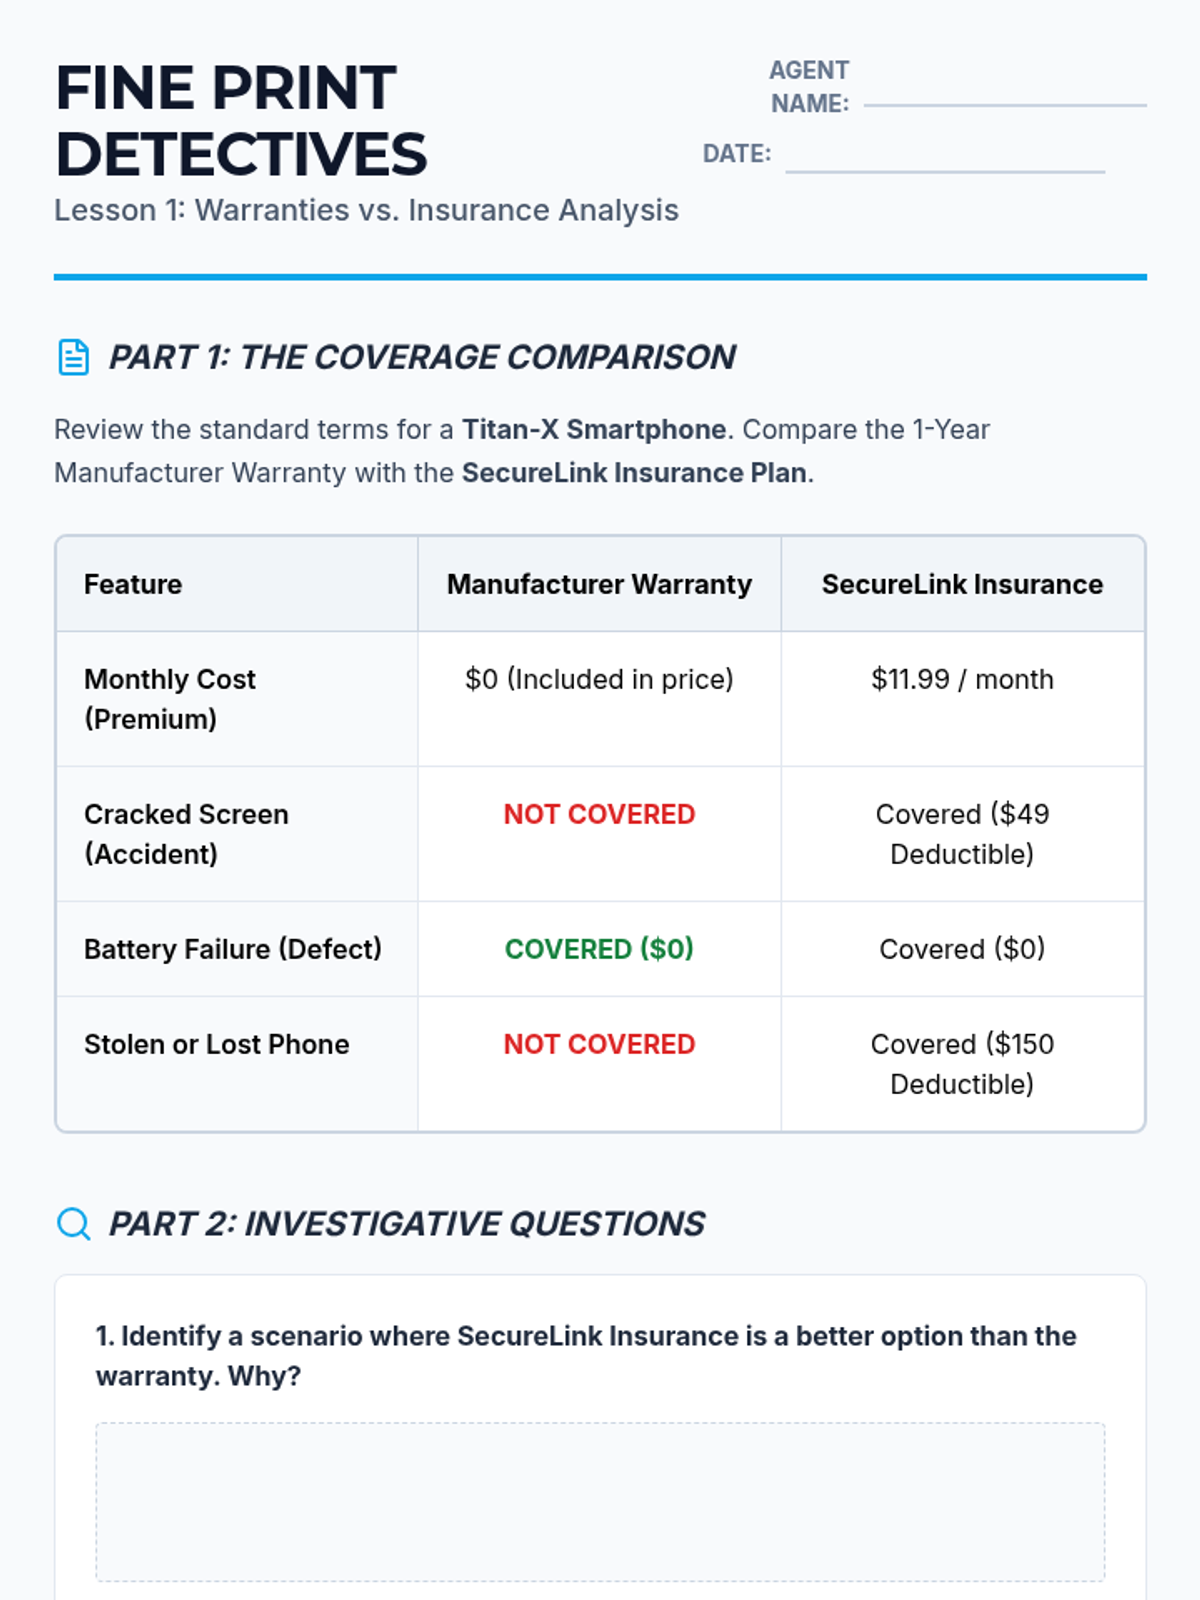The height and width of the screenshot is (1600, 1200).
Task: Click the Lesson 1 subtitle text
Action: pos(366,210)
